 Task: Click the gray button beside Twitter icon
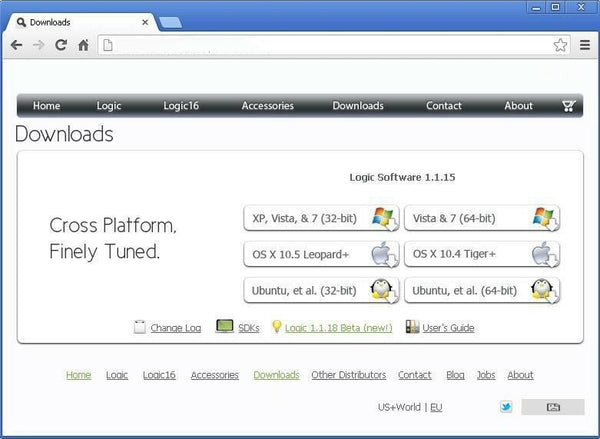[x=553, y=407]
